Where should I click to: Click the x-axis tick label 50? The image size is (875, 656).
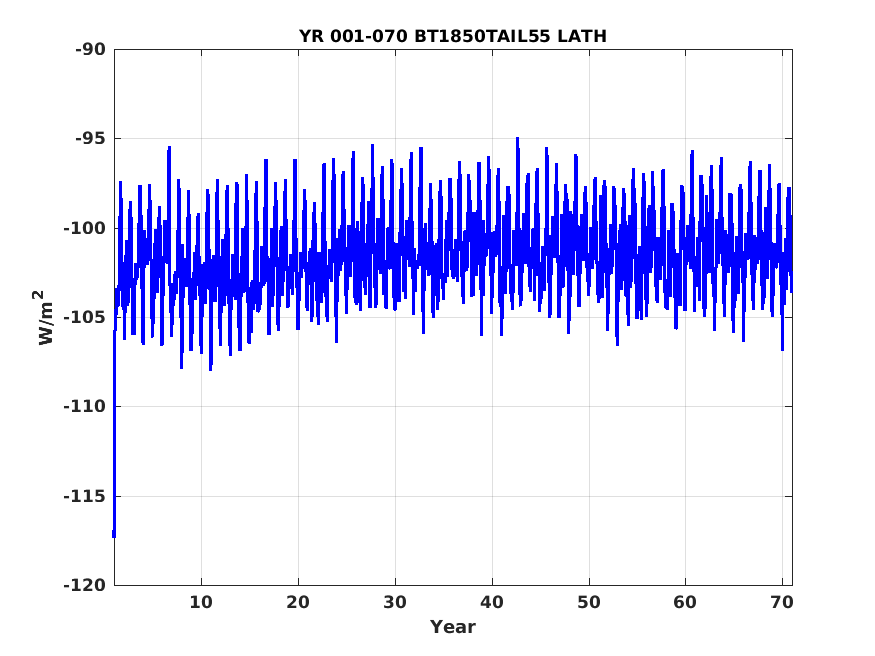click(589, 602)
